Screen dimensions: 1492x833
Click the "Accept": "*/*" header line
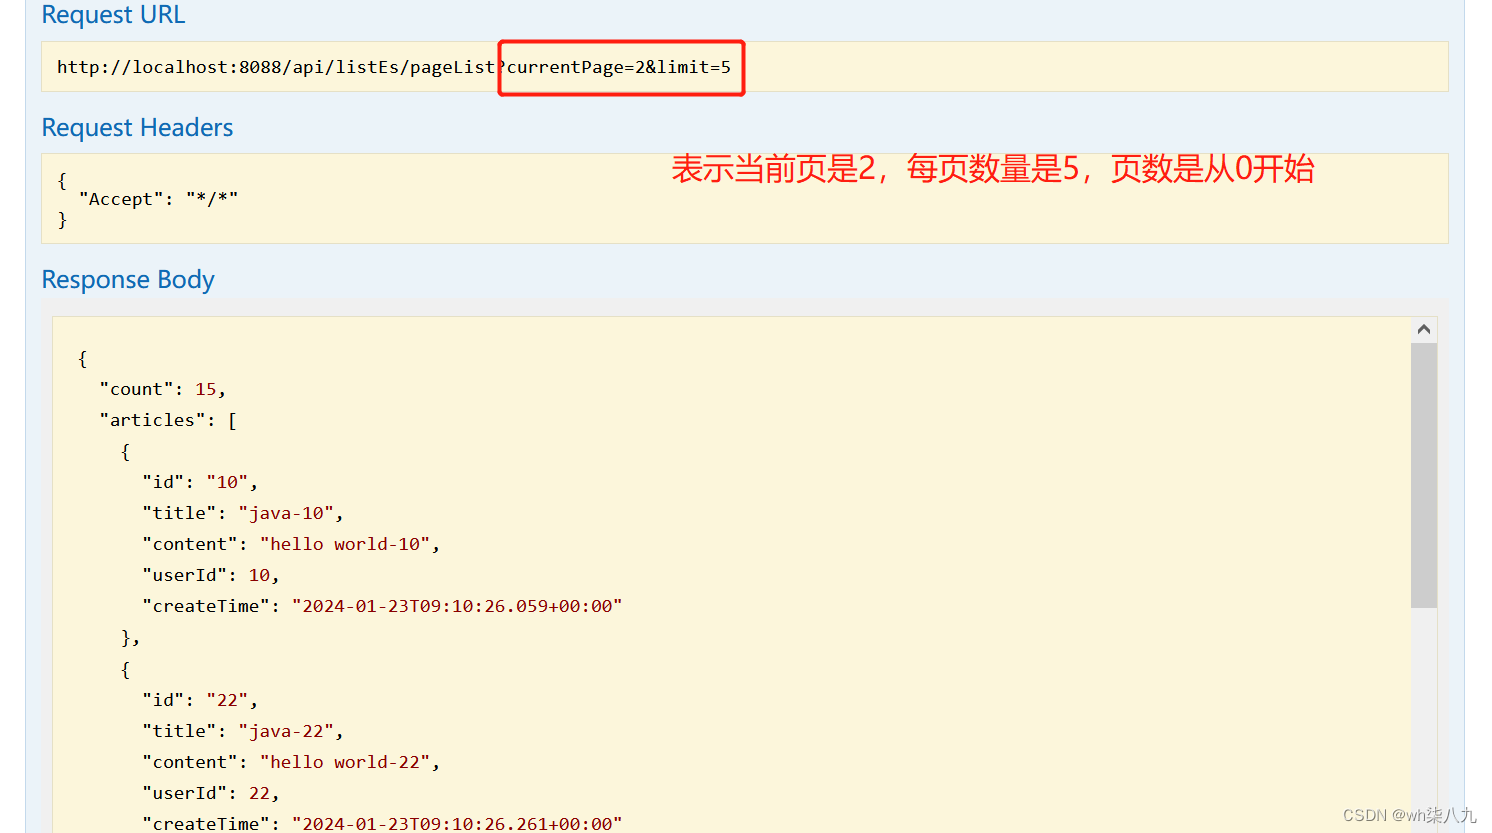point(158,199)
